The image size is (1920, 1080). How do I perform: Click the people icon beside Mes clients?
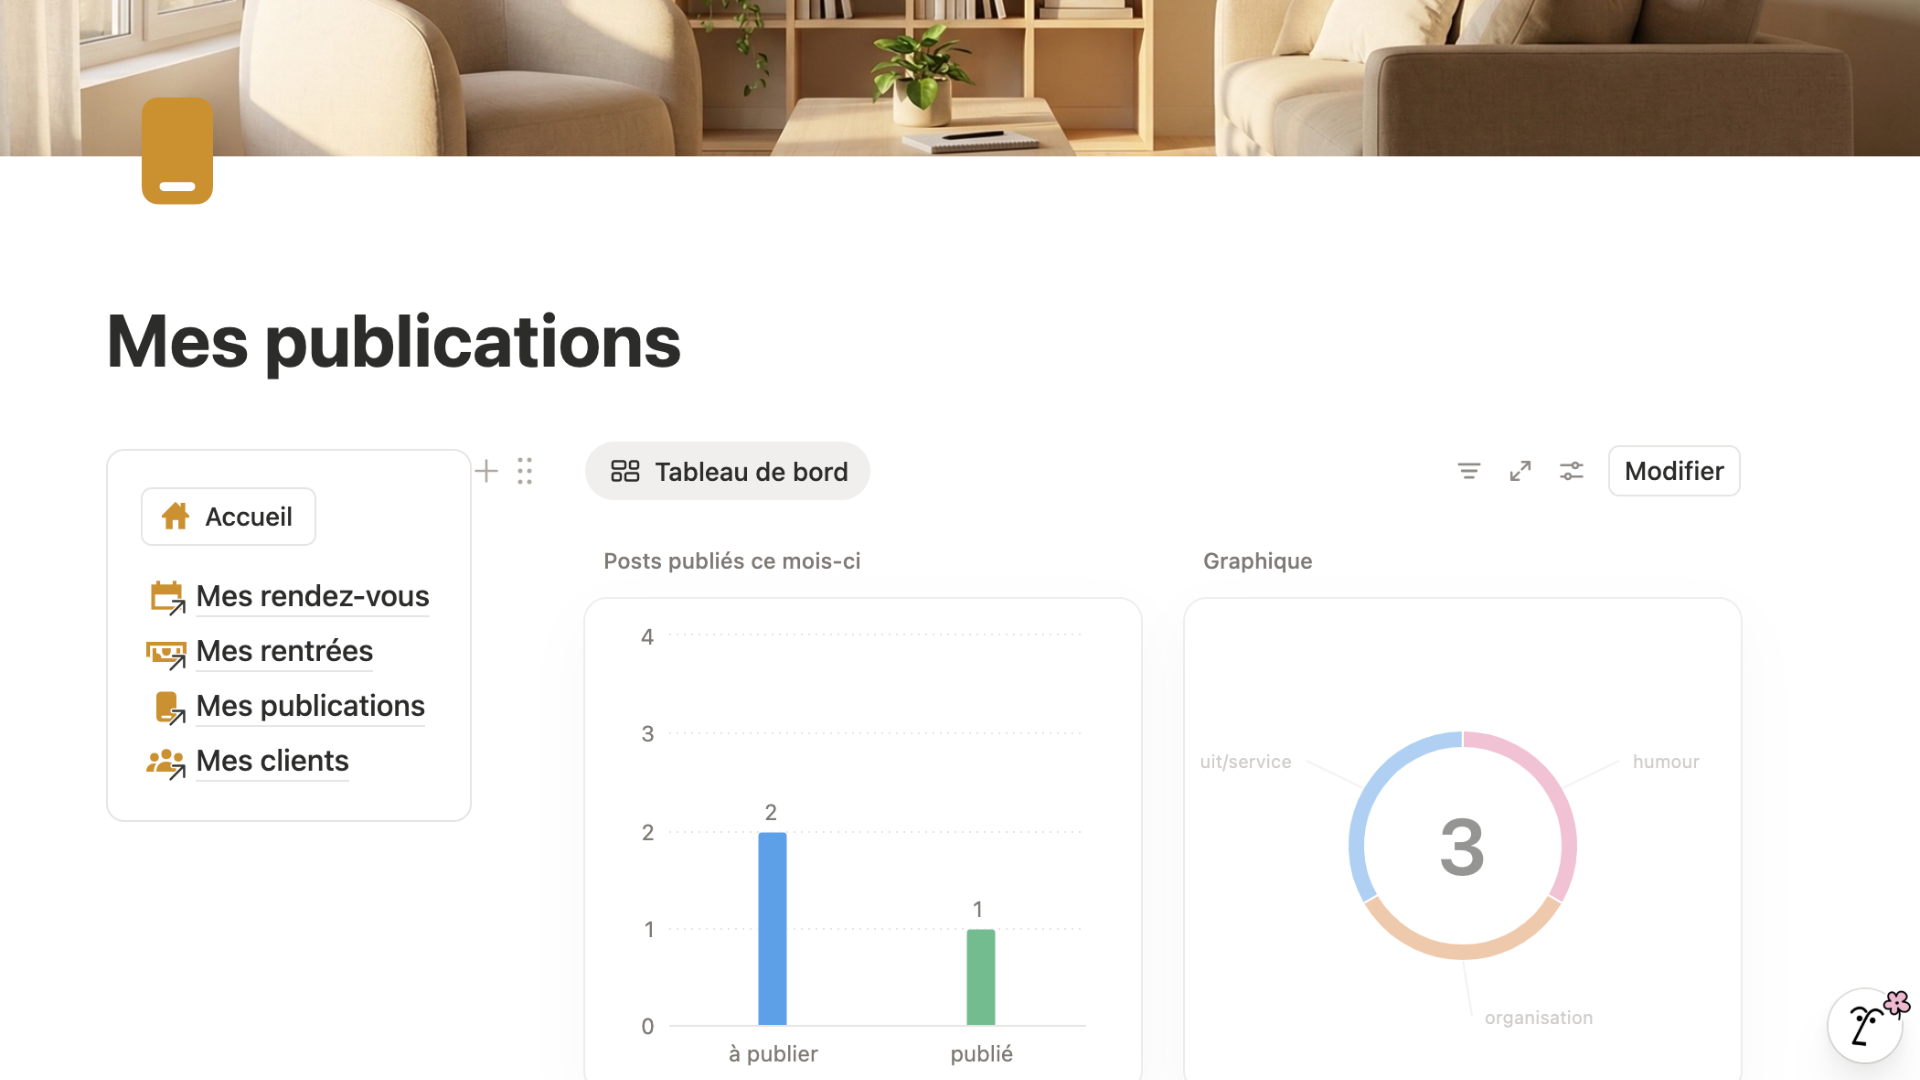[x=166, y=763]
